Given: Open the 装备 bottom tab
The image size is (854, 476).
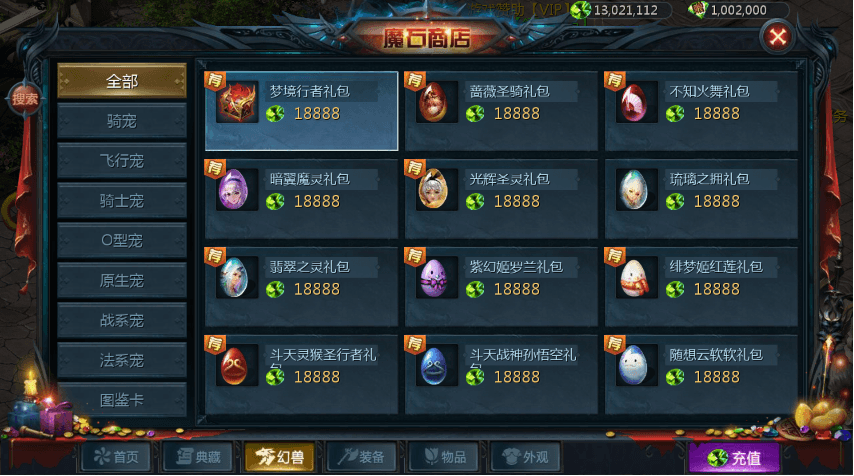Looking at the screenshot, I should point(361,456).
